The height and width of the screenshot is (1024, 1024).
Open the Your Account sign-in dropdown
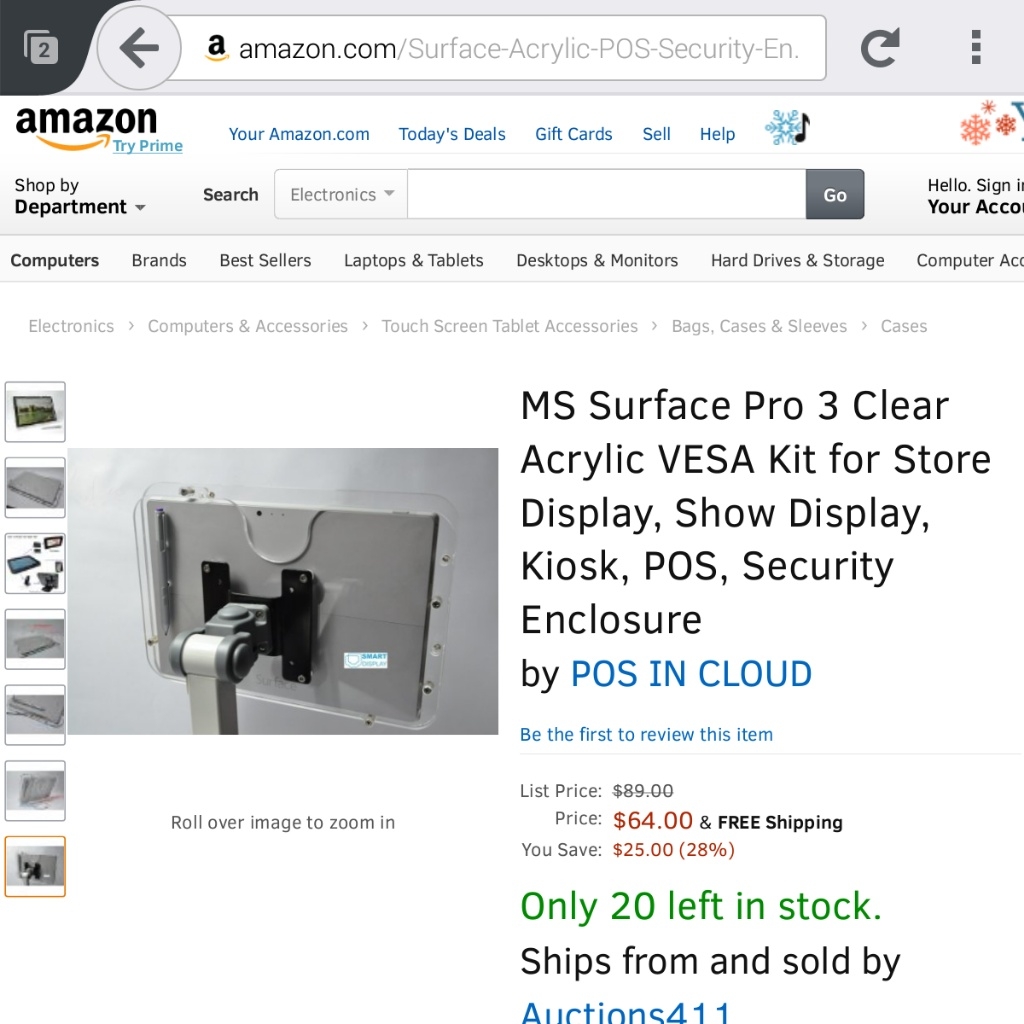[975, 196]
